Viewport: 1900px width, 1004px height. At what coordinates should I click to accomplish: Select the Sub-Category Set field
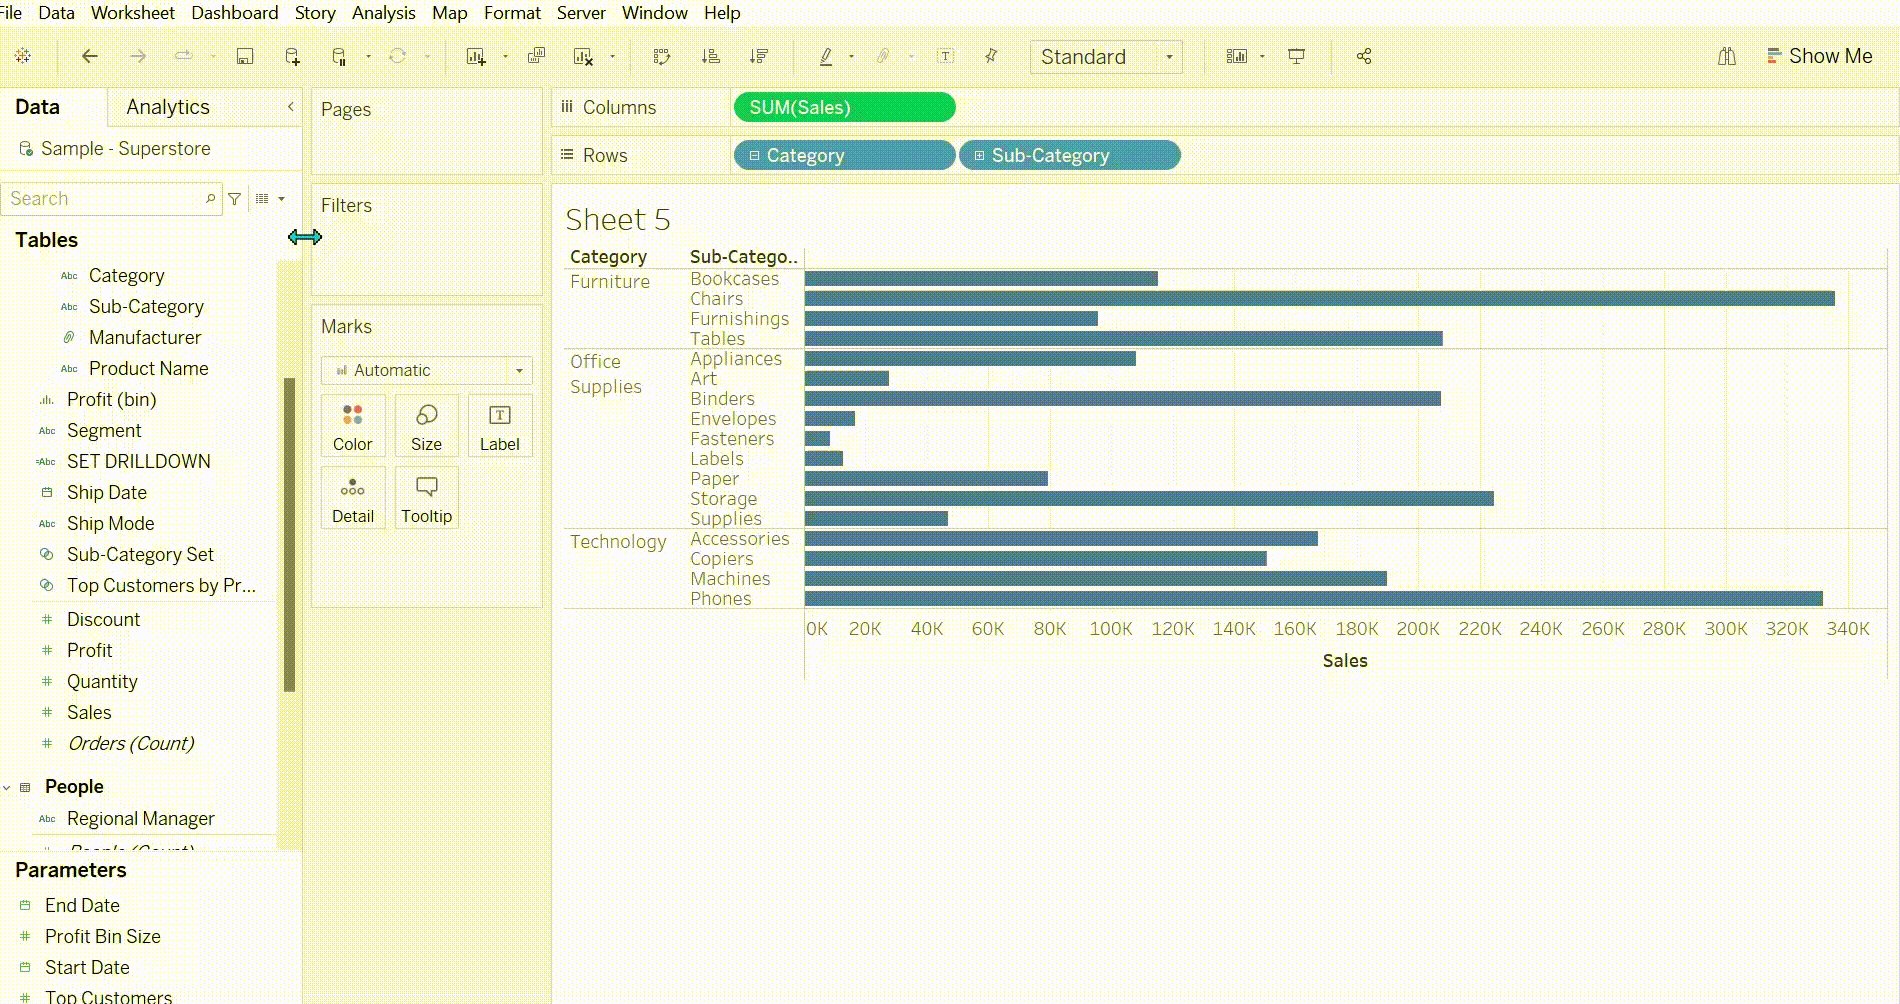click(x=140, y=555)
